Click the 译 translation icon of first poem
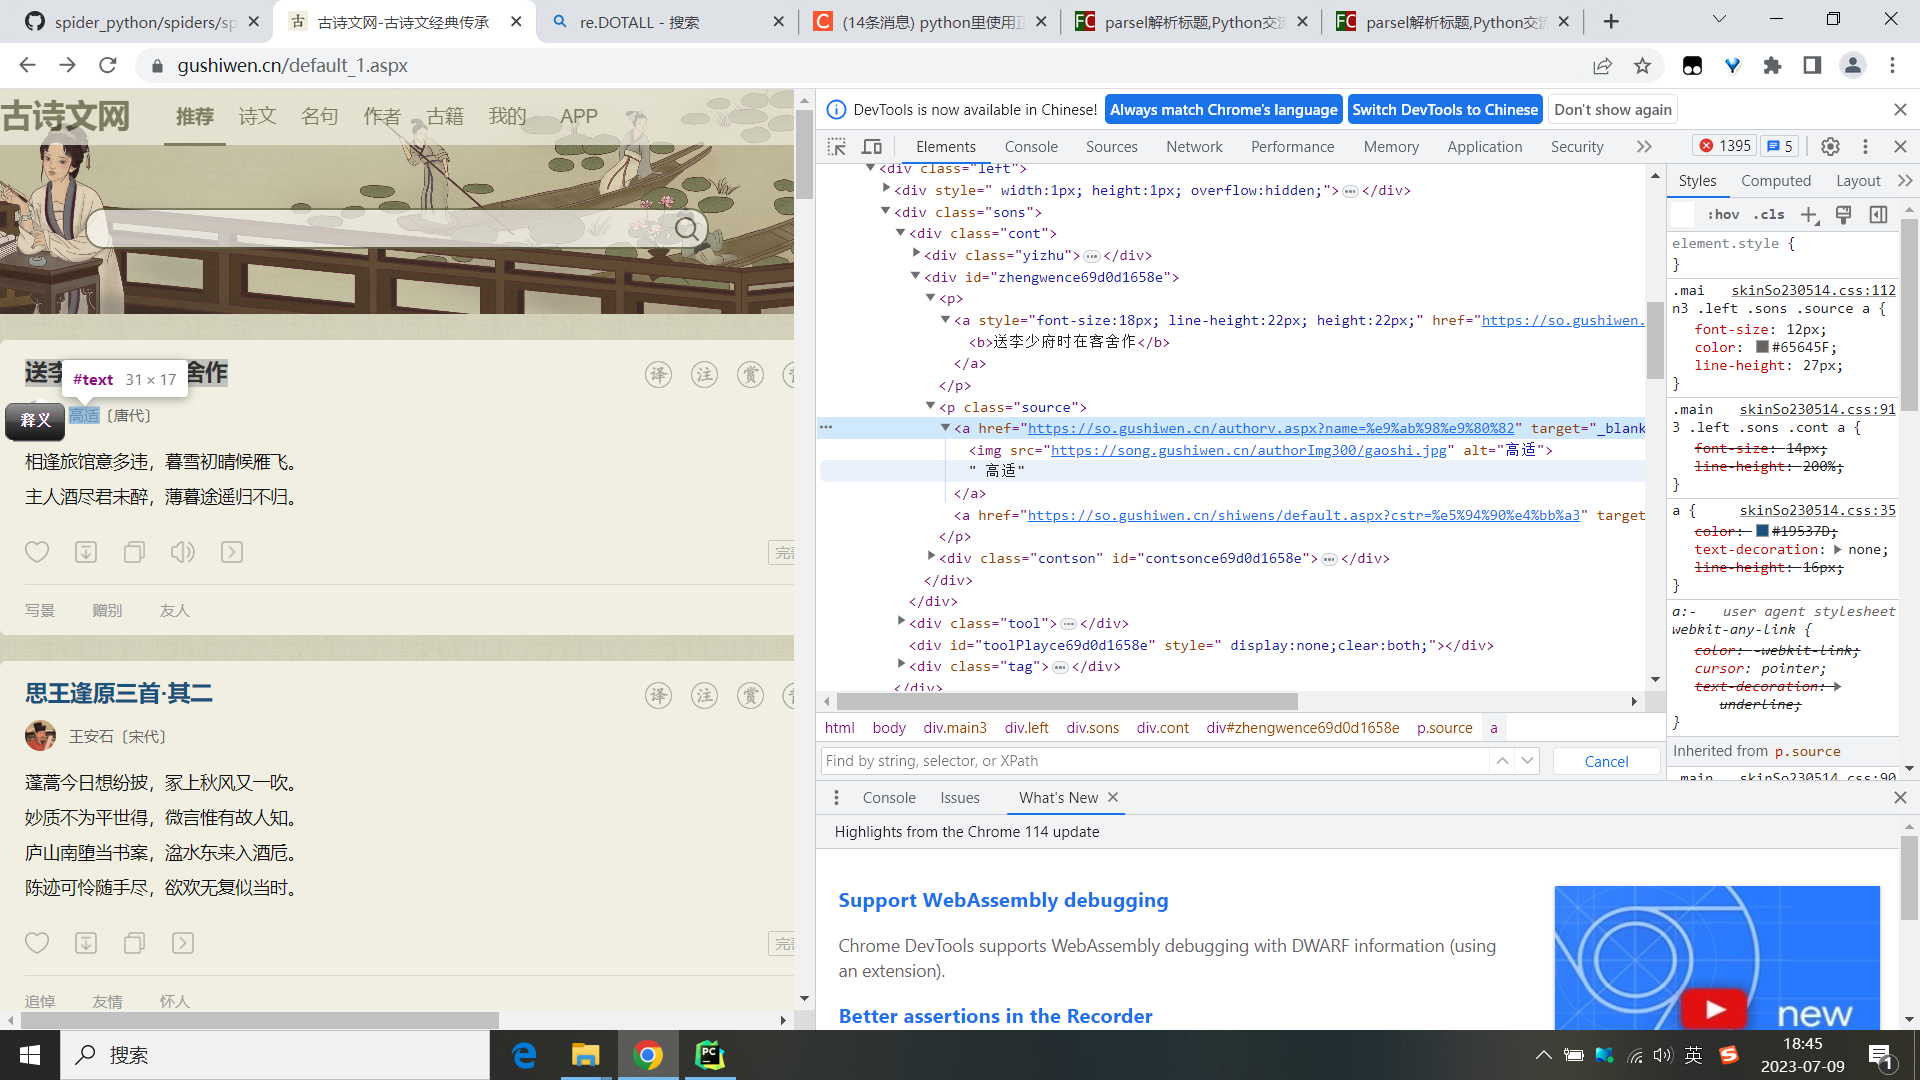 658,375
